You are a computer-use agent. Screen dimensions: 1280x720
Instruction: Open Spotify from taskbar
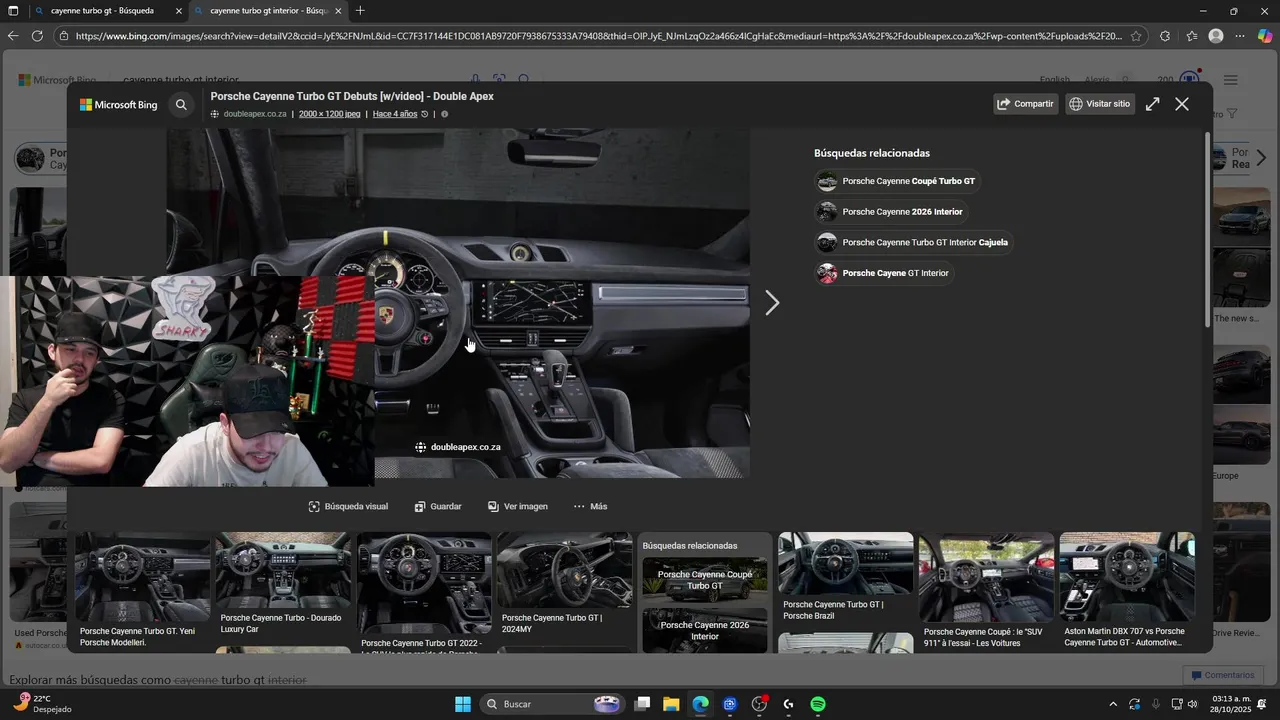coord(818,704)
